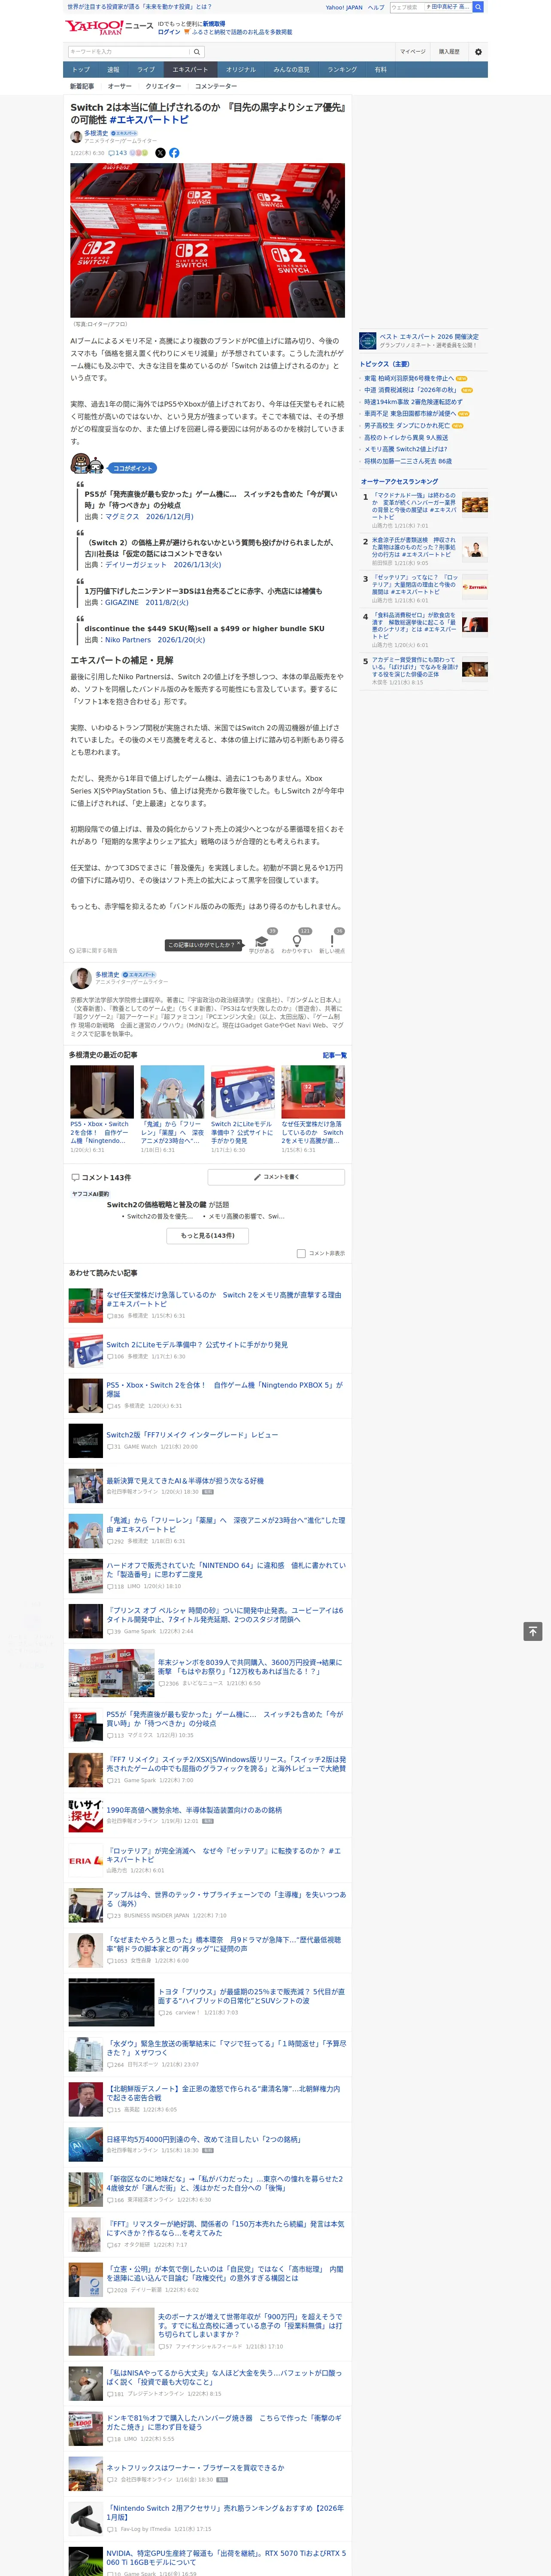Open related article Switch2版『FF7リメイク インターグレード』レビュー
Image resolution: width=551 pixels, height=2576 pixels.
tap(193, 1435)
